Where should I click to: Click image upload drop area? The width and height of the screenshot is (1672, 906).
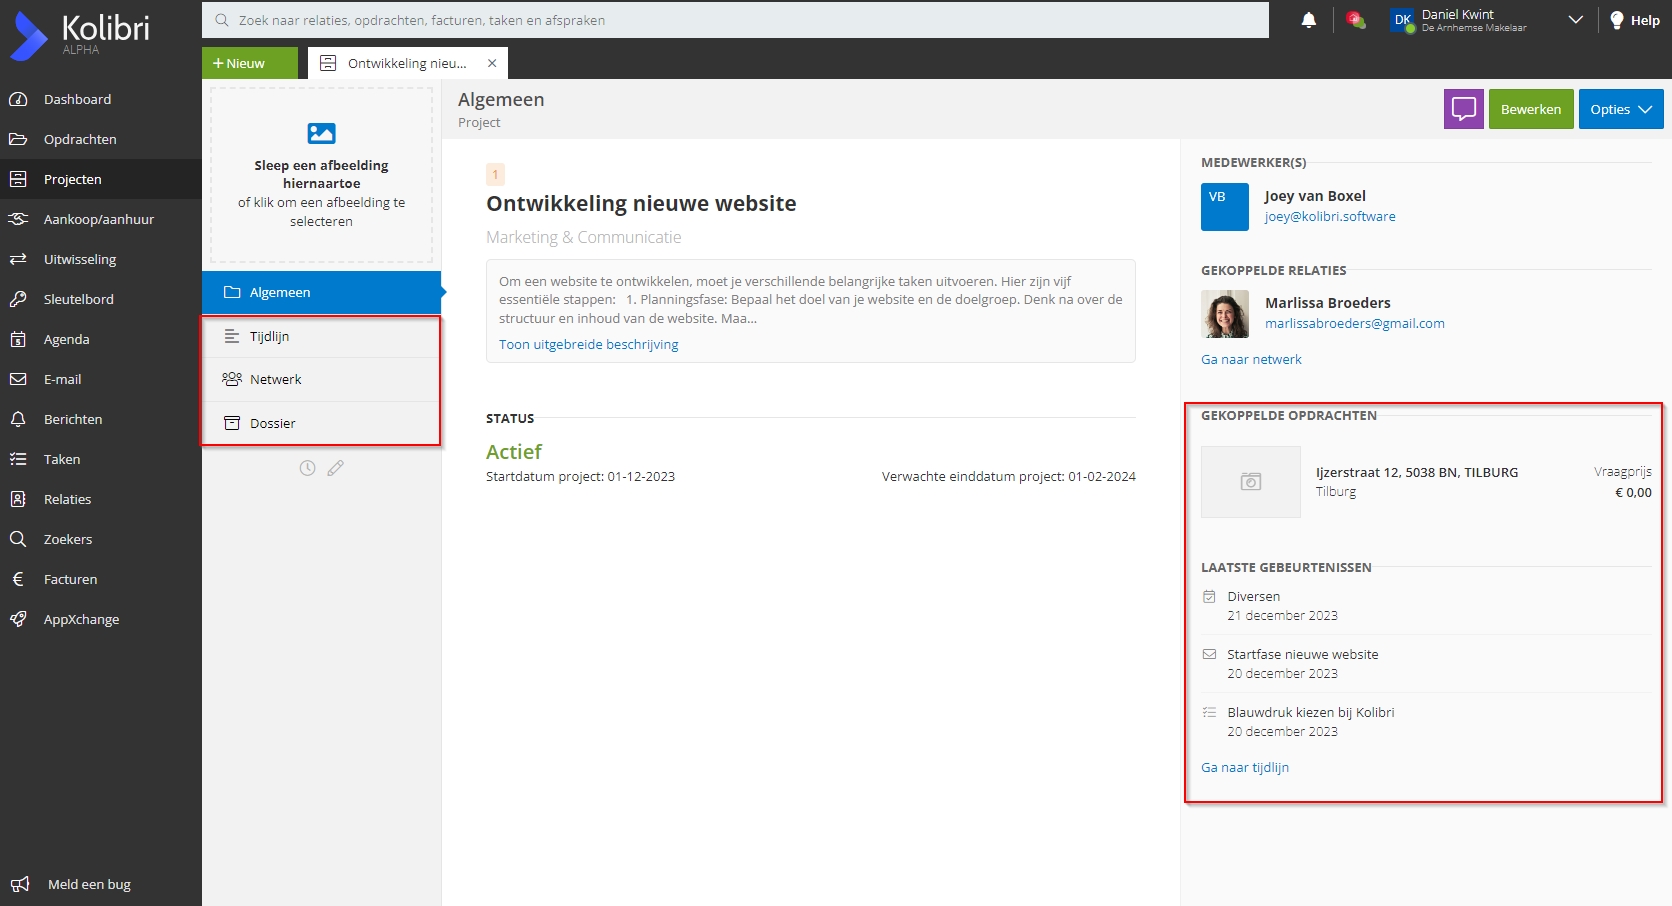tap(321, 175)
